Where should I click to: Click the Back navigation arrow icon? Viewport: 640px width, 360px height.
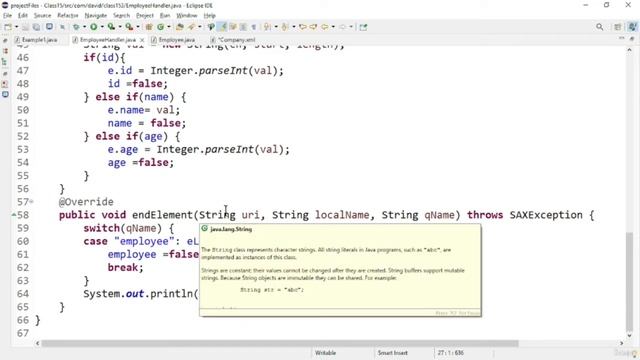click(x=324, y=27)
